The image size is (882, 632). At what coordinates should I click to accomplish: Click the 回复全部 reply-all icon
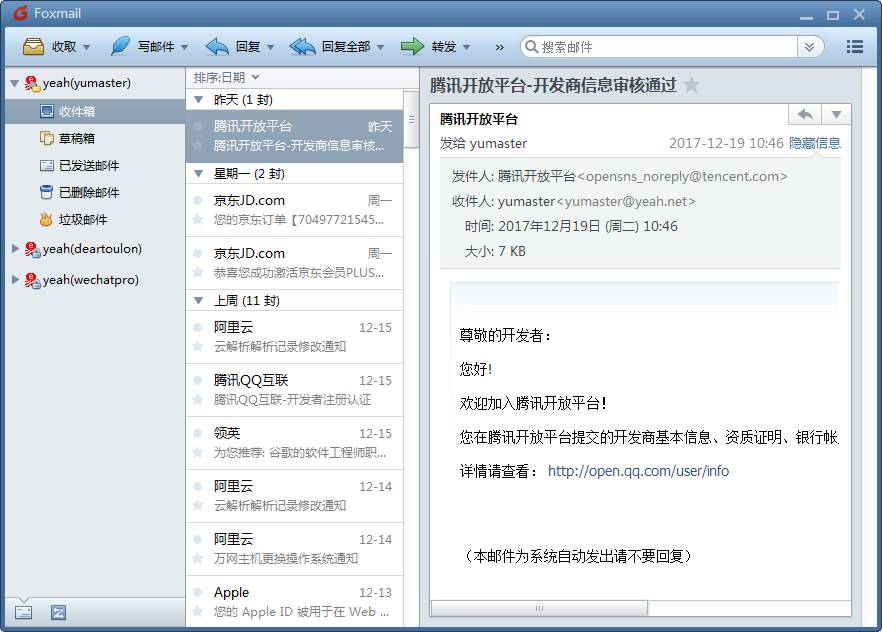[x=302, y=46]
